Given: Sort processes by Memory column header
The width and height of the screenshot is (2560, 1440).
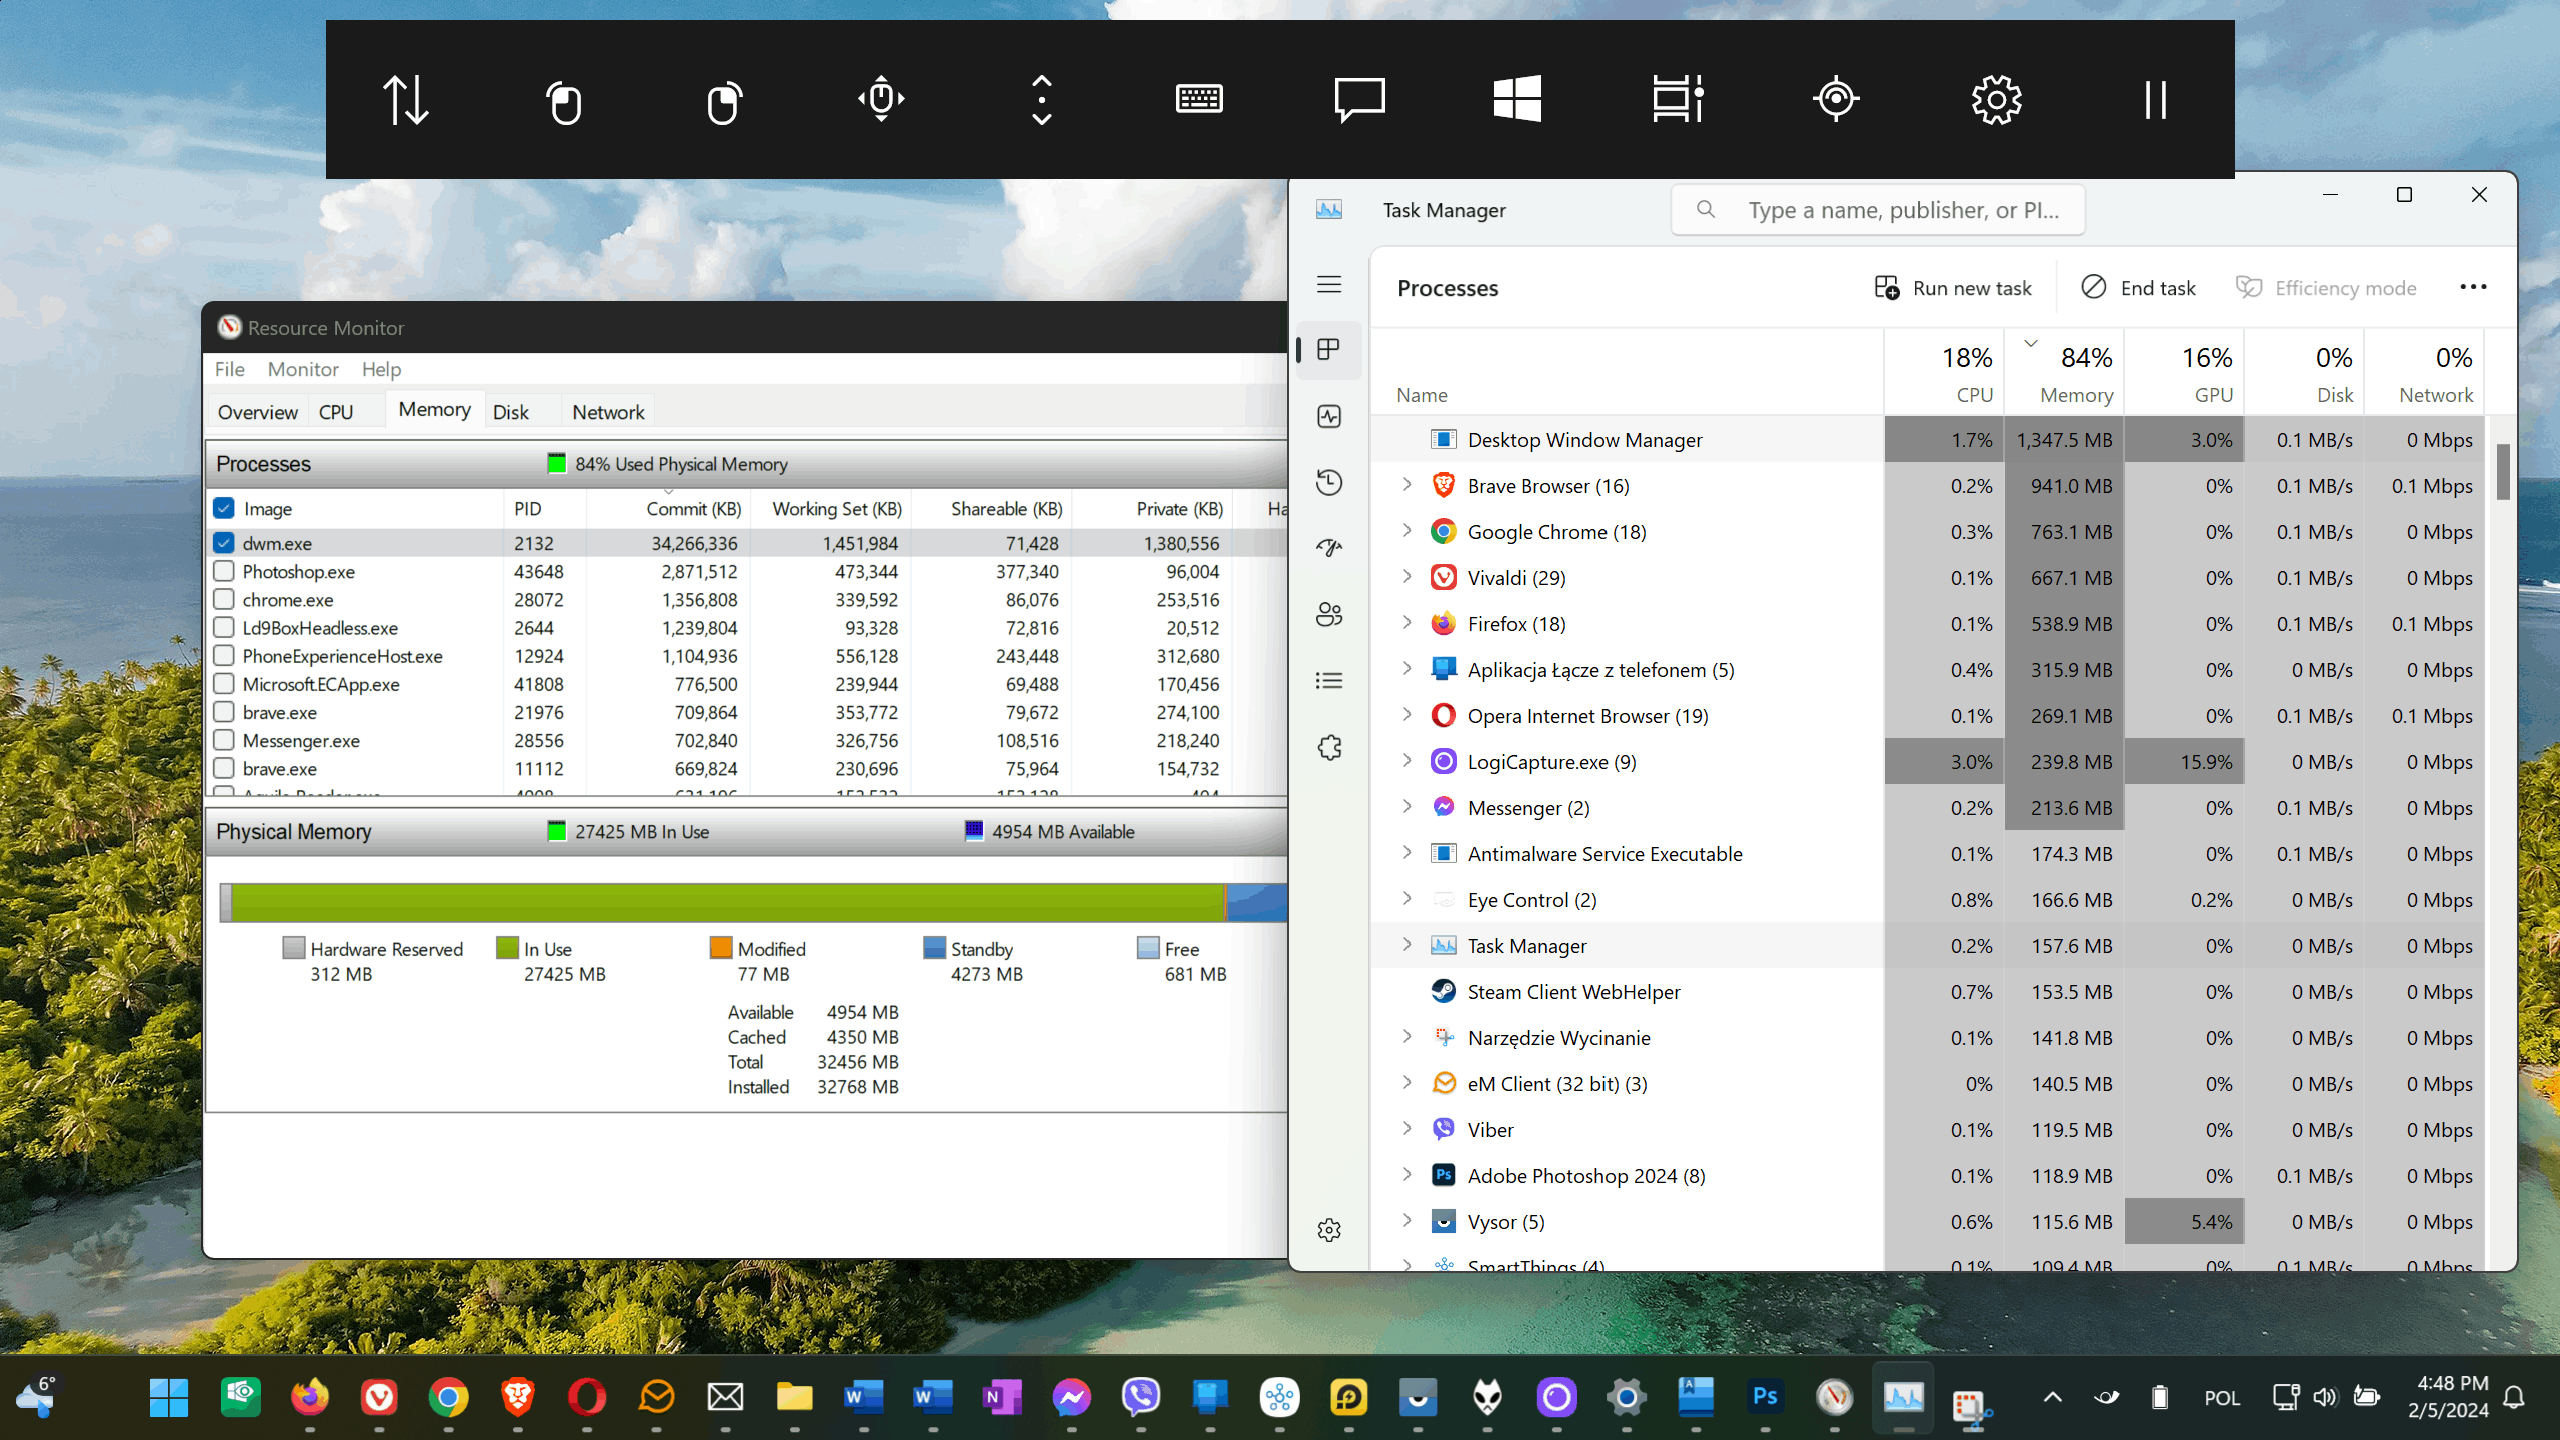Looking at the screenshot, I should 2064,371.
